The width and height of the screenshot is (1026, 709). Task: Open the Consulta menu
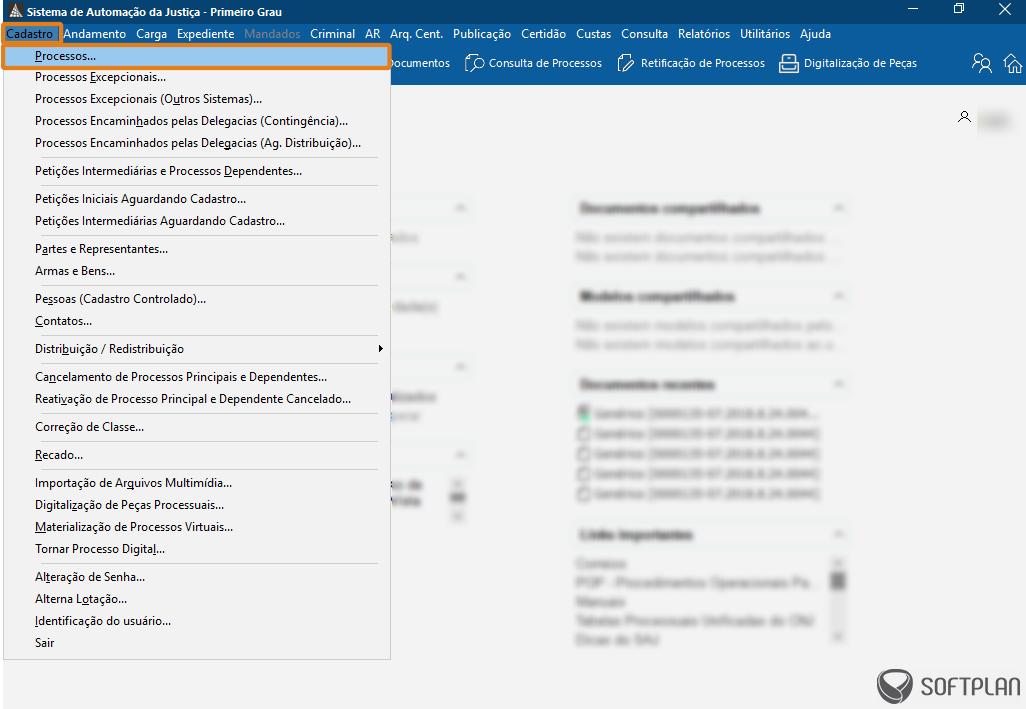click(645, 34)
